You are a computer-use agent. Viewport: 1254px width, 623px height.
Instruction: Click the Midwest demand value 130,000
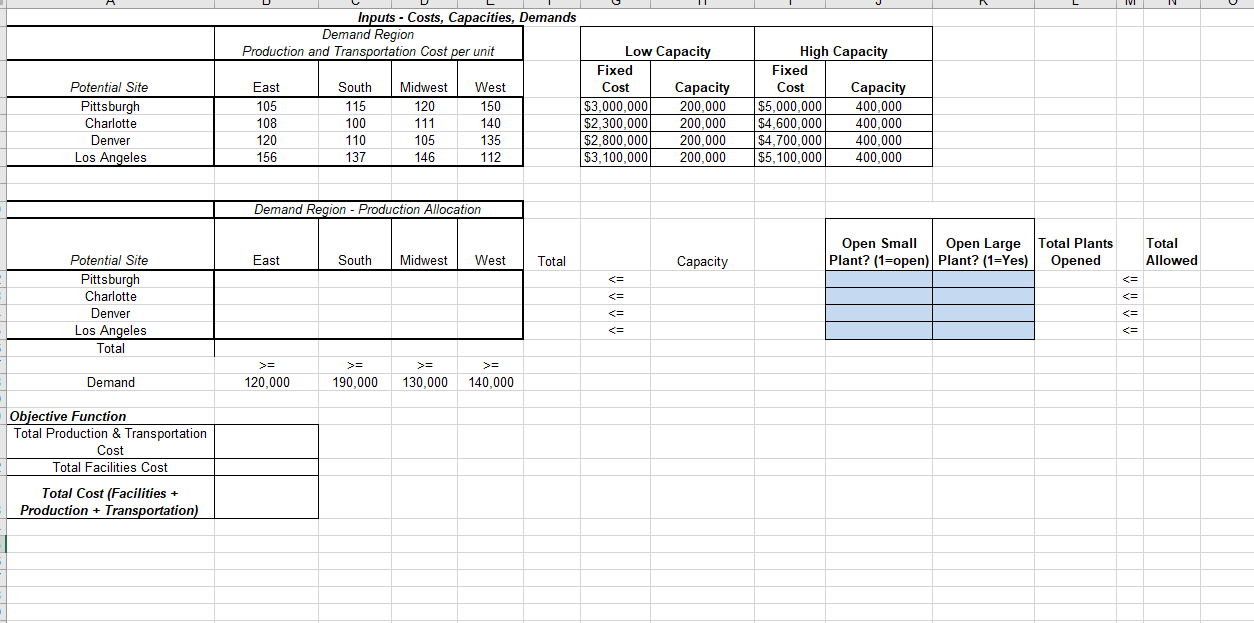(x=424, y=382)
